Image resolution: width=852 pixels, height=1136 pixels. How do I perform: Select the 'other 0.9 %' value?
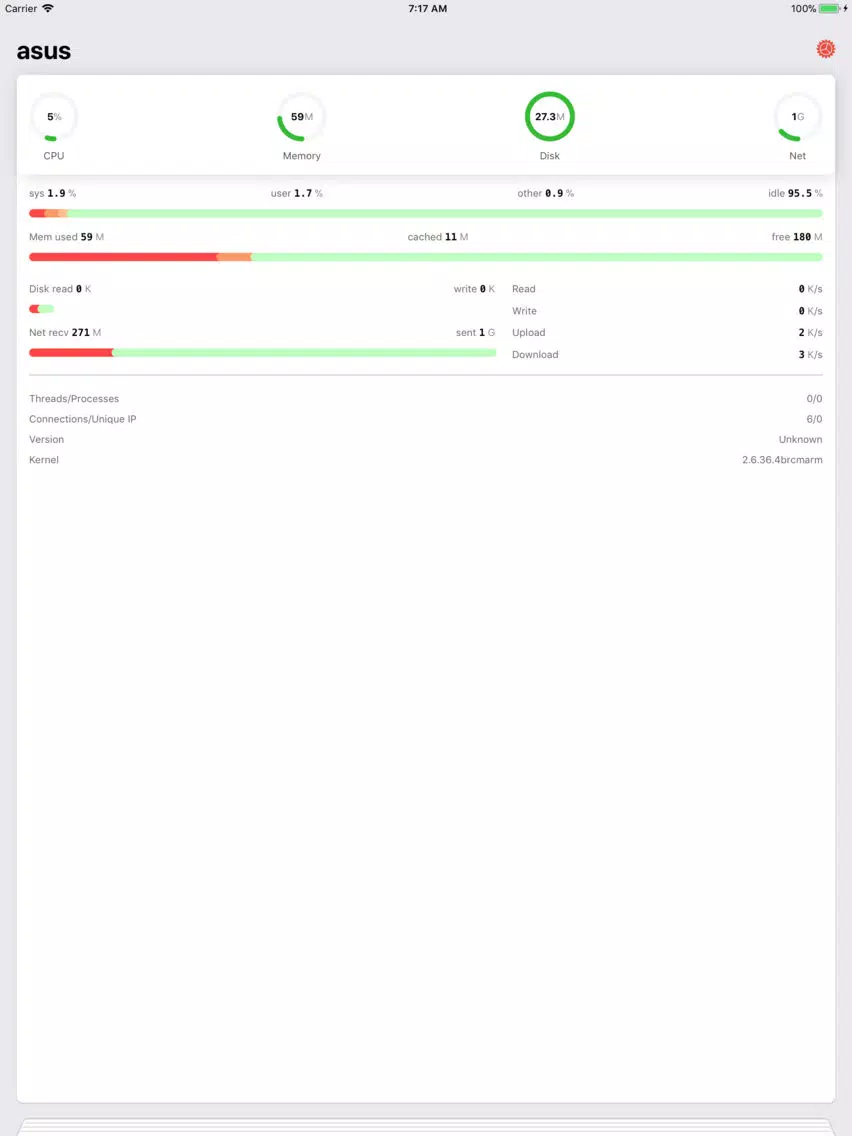(x=545, y=193)
